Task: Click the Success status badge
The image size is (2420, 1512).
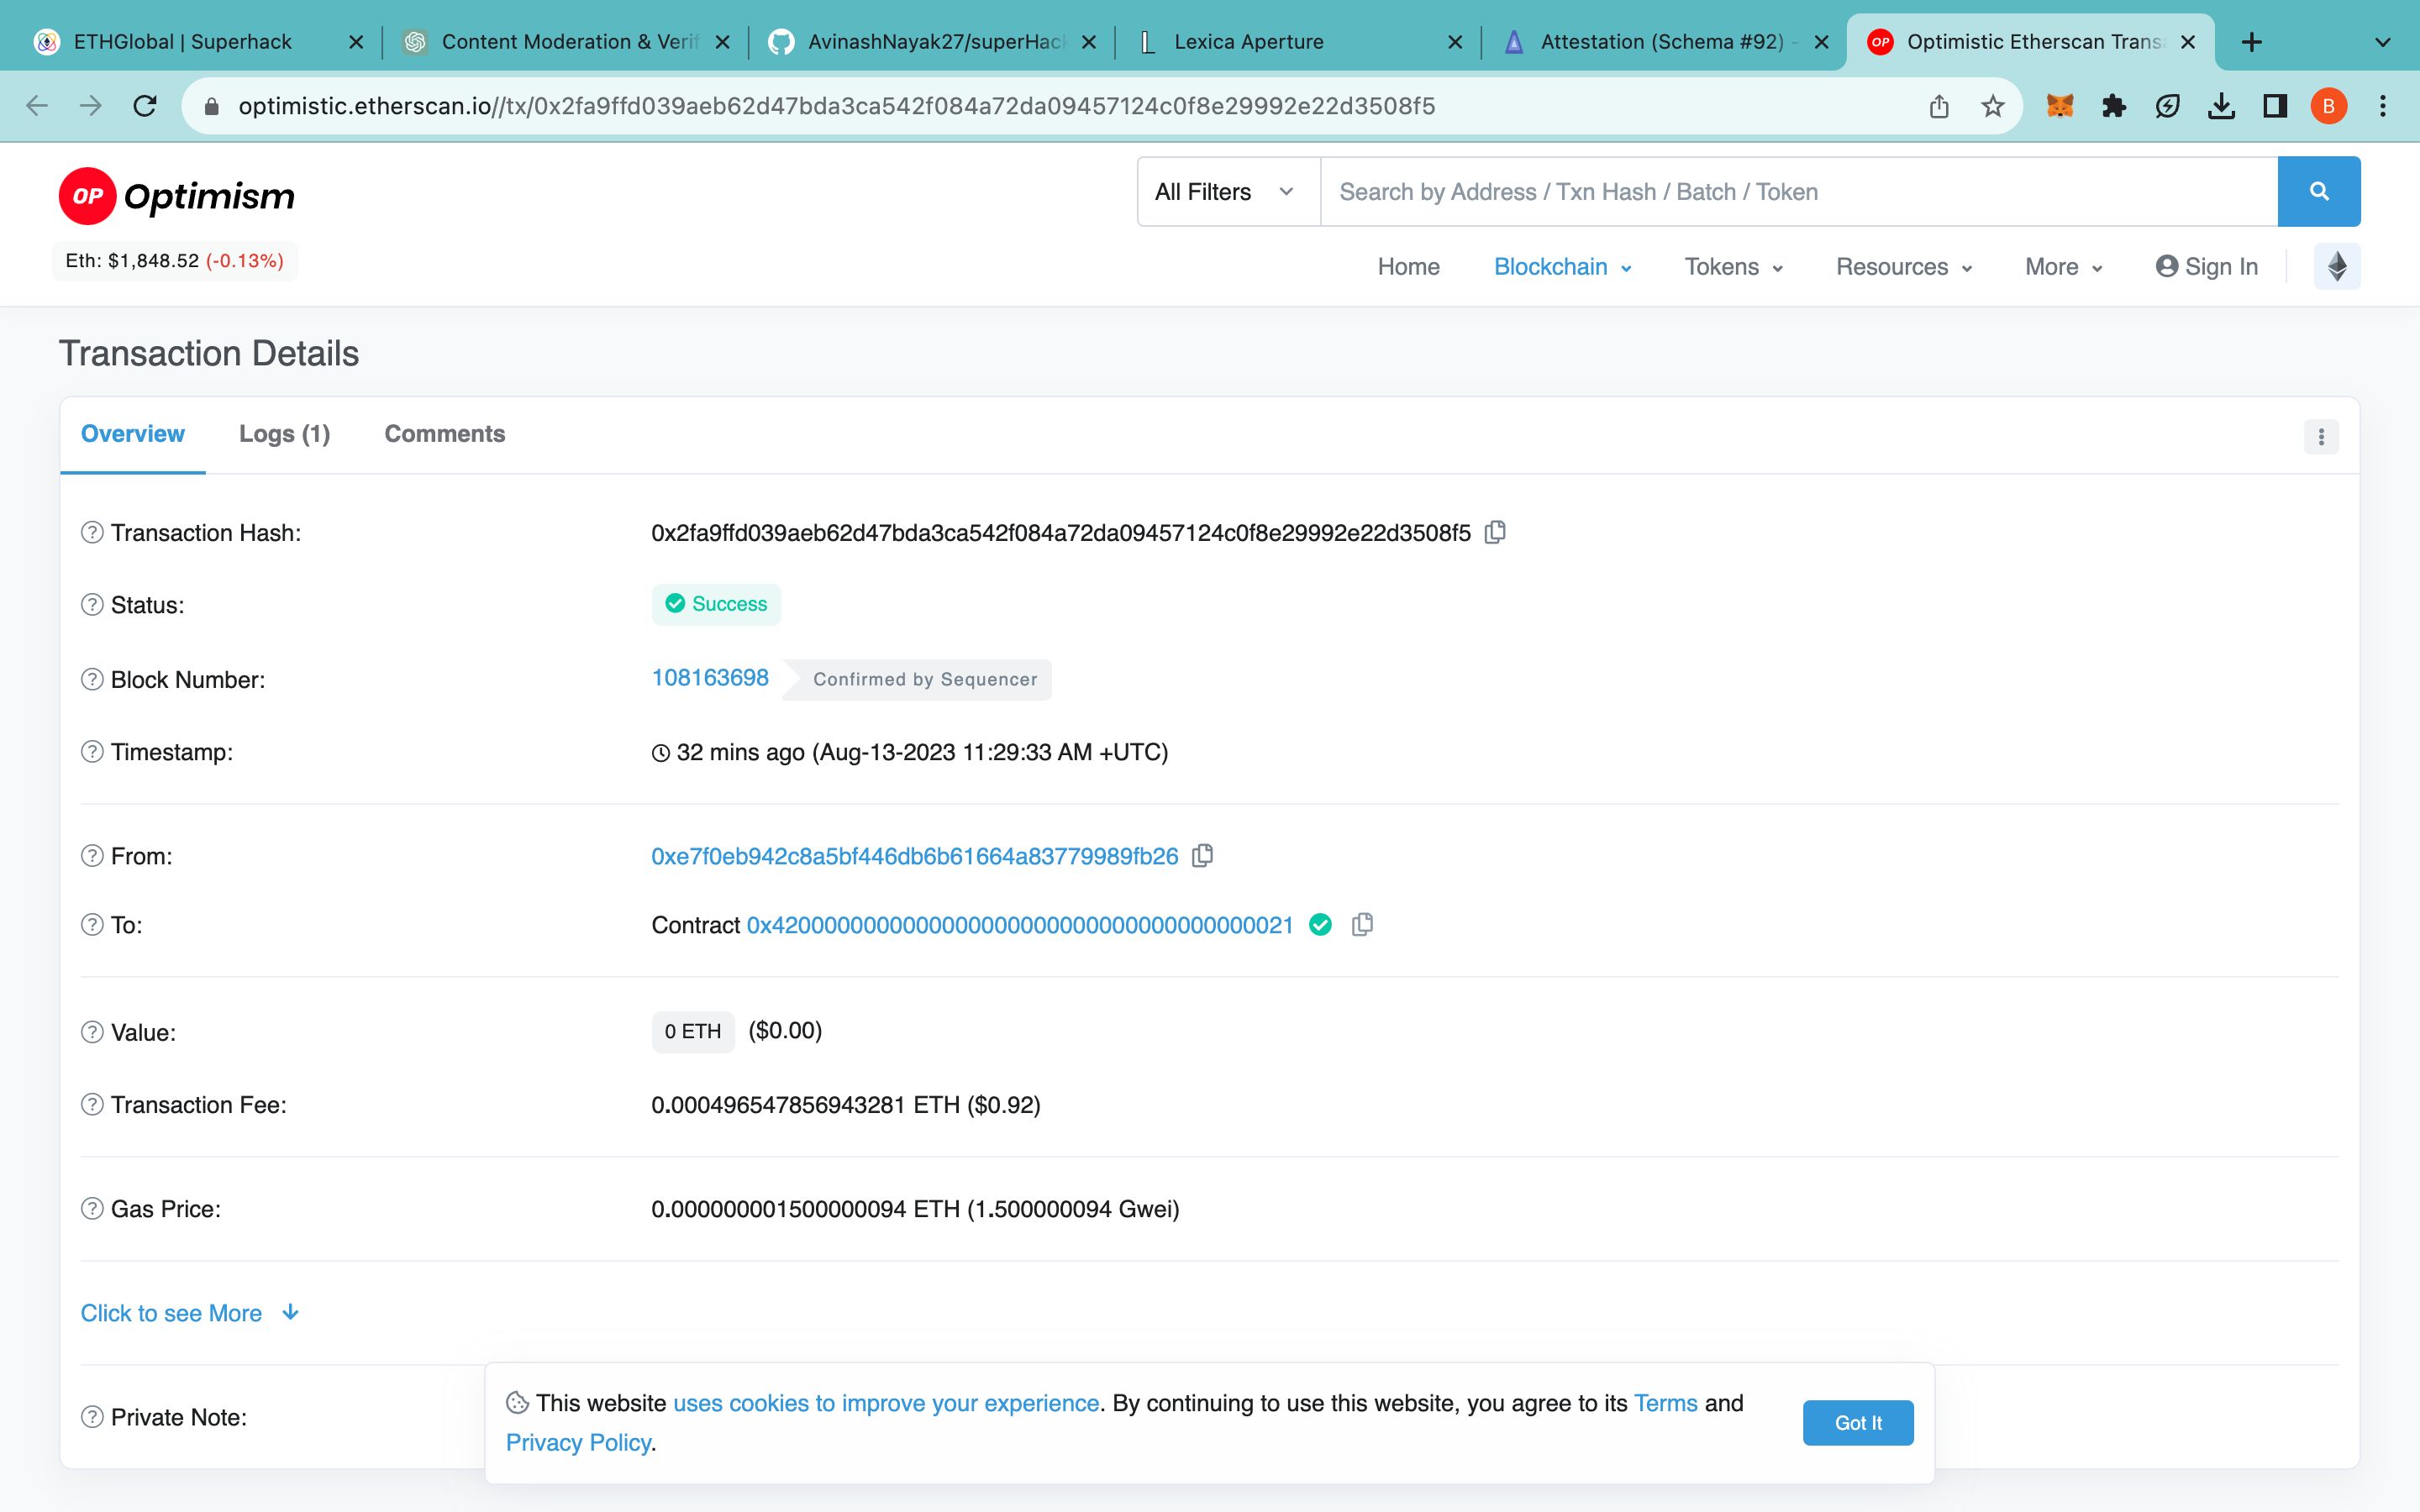Action: pyautogui.click(x=716, y=604)
